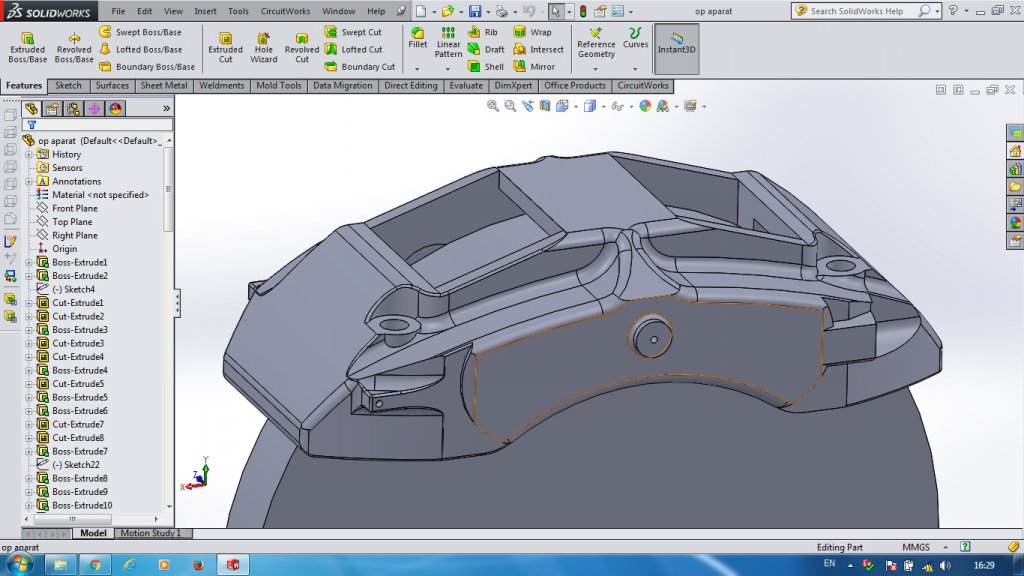Open the Reference Geometry dropdown
Image resolution: width=1024 pixels, height=576 pixels.
coord(596,68)
